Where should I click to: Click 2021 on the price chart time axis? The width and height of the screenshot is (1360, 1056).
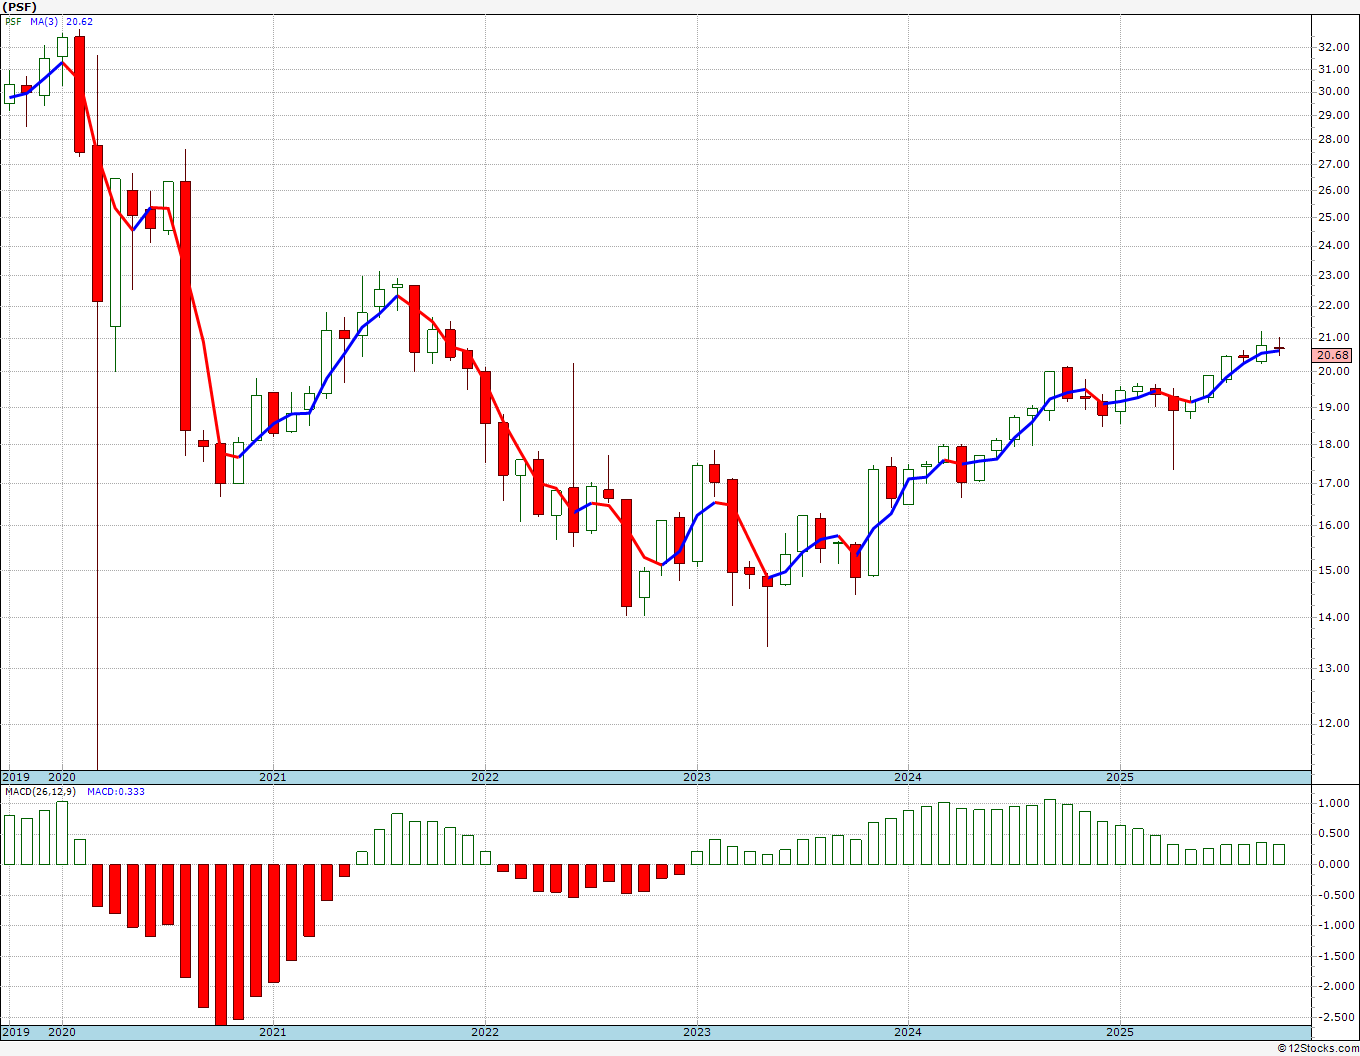pos(273,777)
